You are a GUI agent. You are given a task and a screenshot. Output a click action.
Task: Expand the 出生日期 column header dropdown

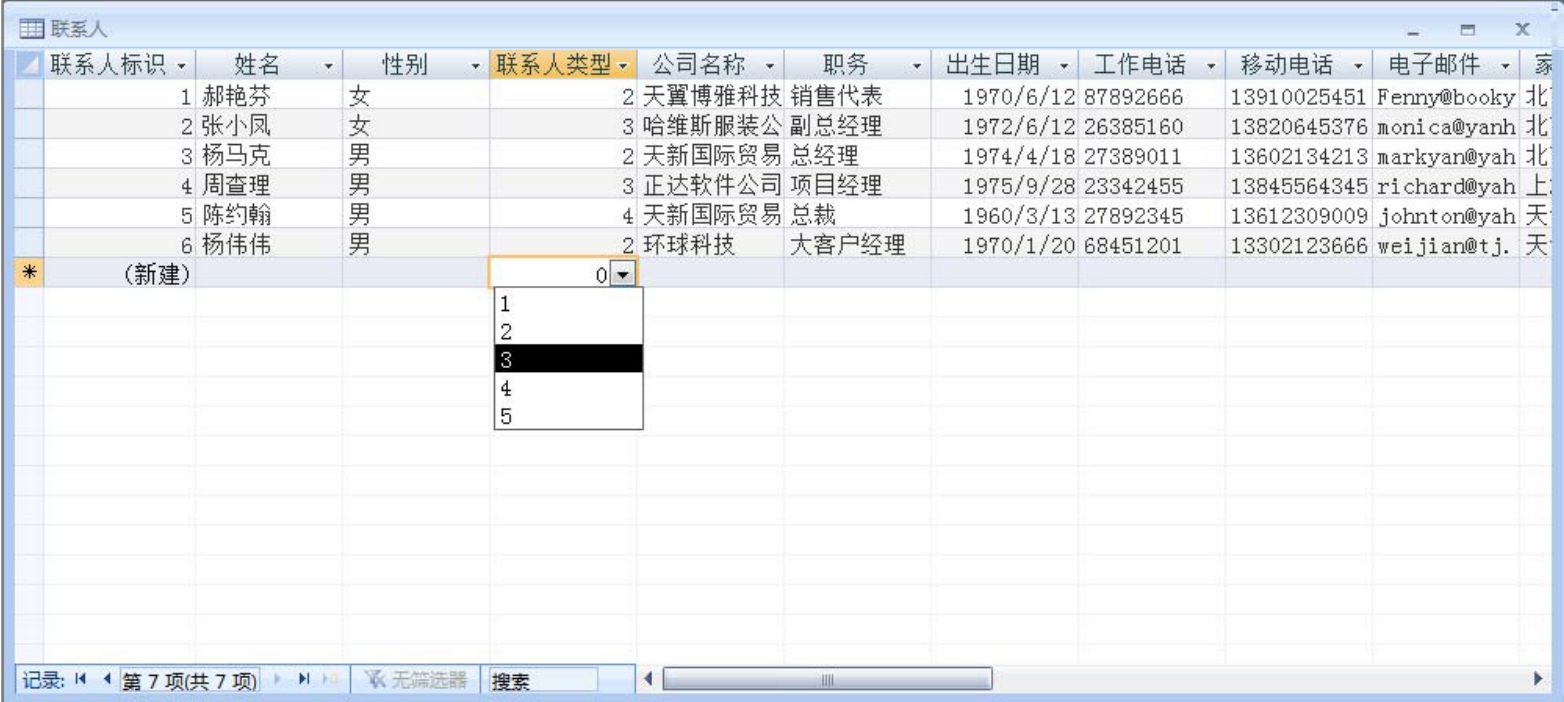[1064, 66]
